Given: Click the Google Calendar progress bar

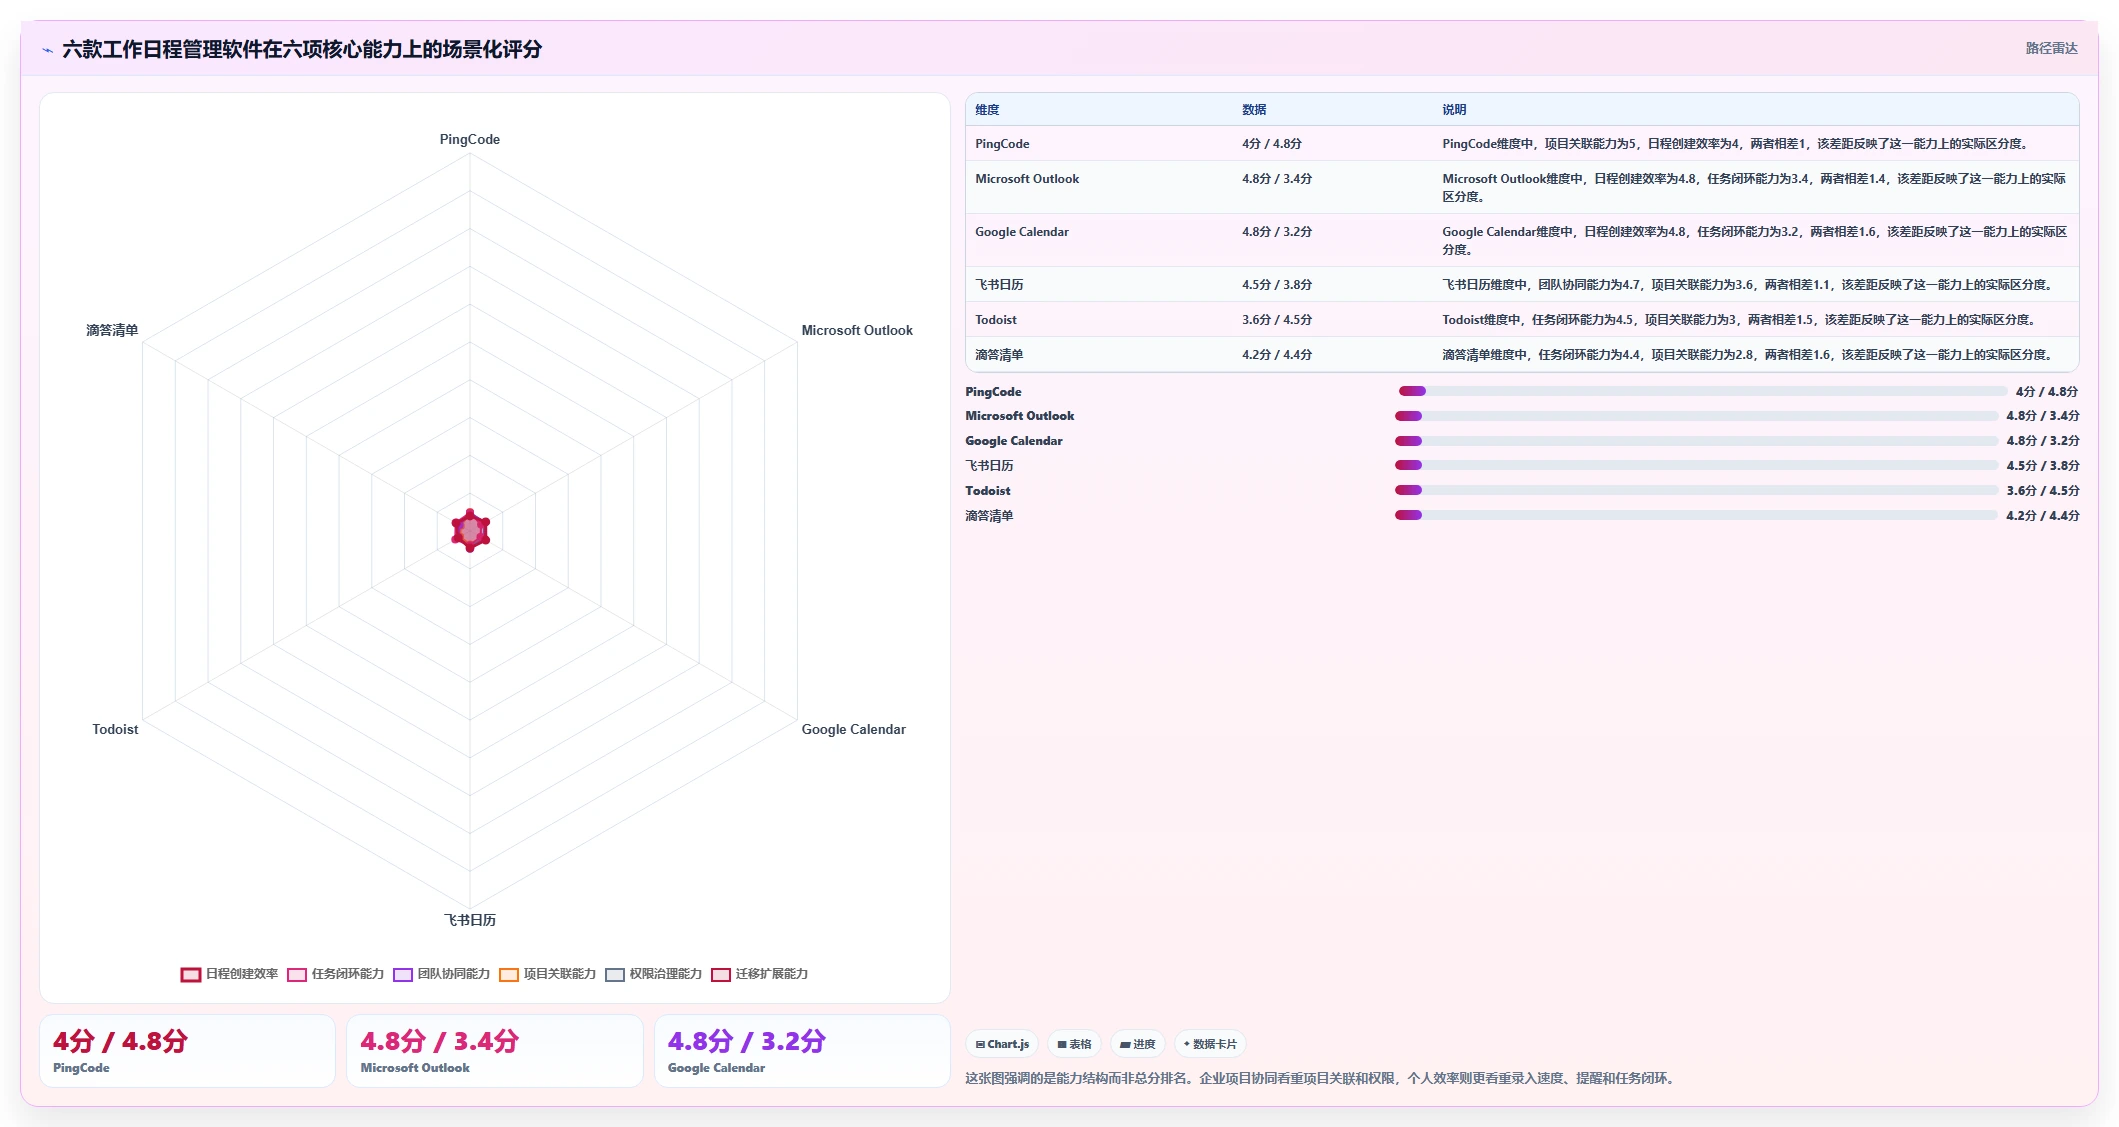Looking at the screenshot, I should click(x=1696, y=441).
